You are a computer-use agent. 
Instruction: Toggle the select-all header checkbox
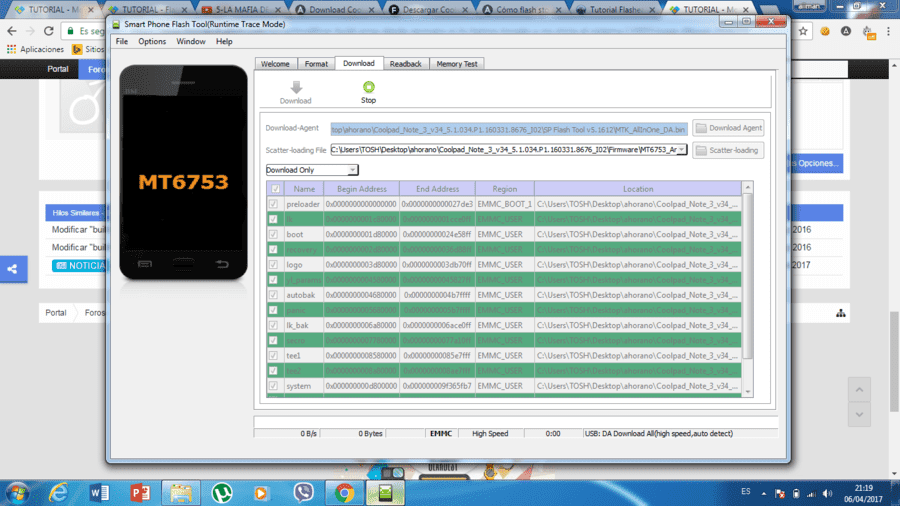coord(276,189)
